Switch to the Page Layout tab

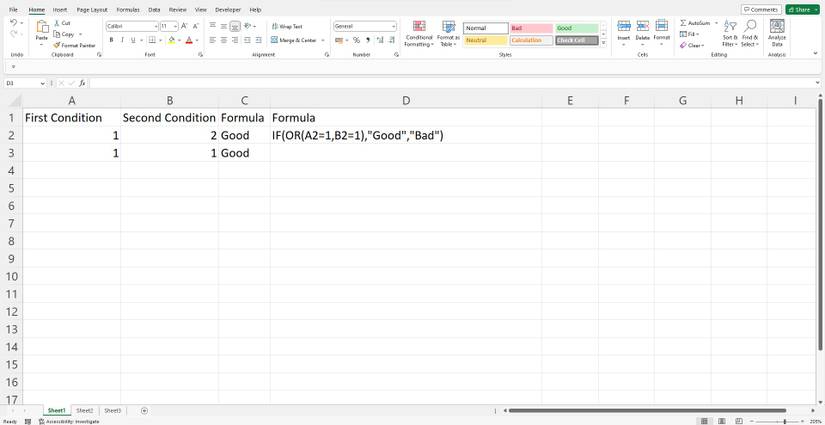click(92, 9)
